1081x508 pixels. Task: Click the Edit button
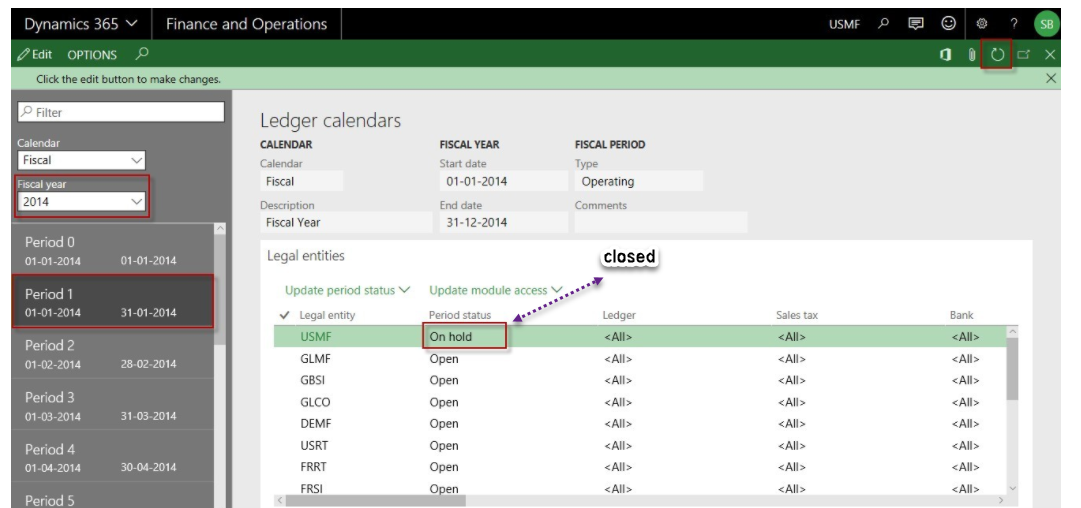point(35,54)
